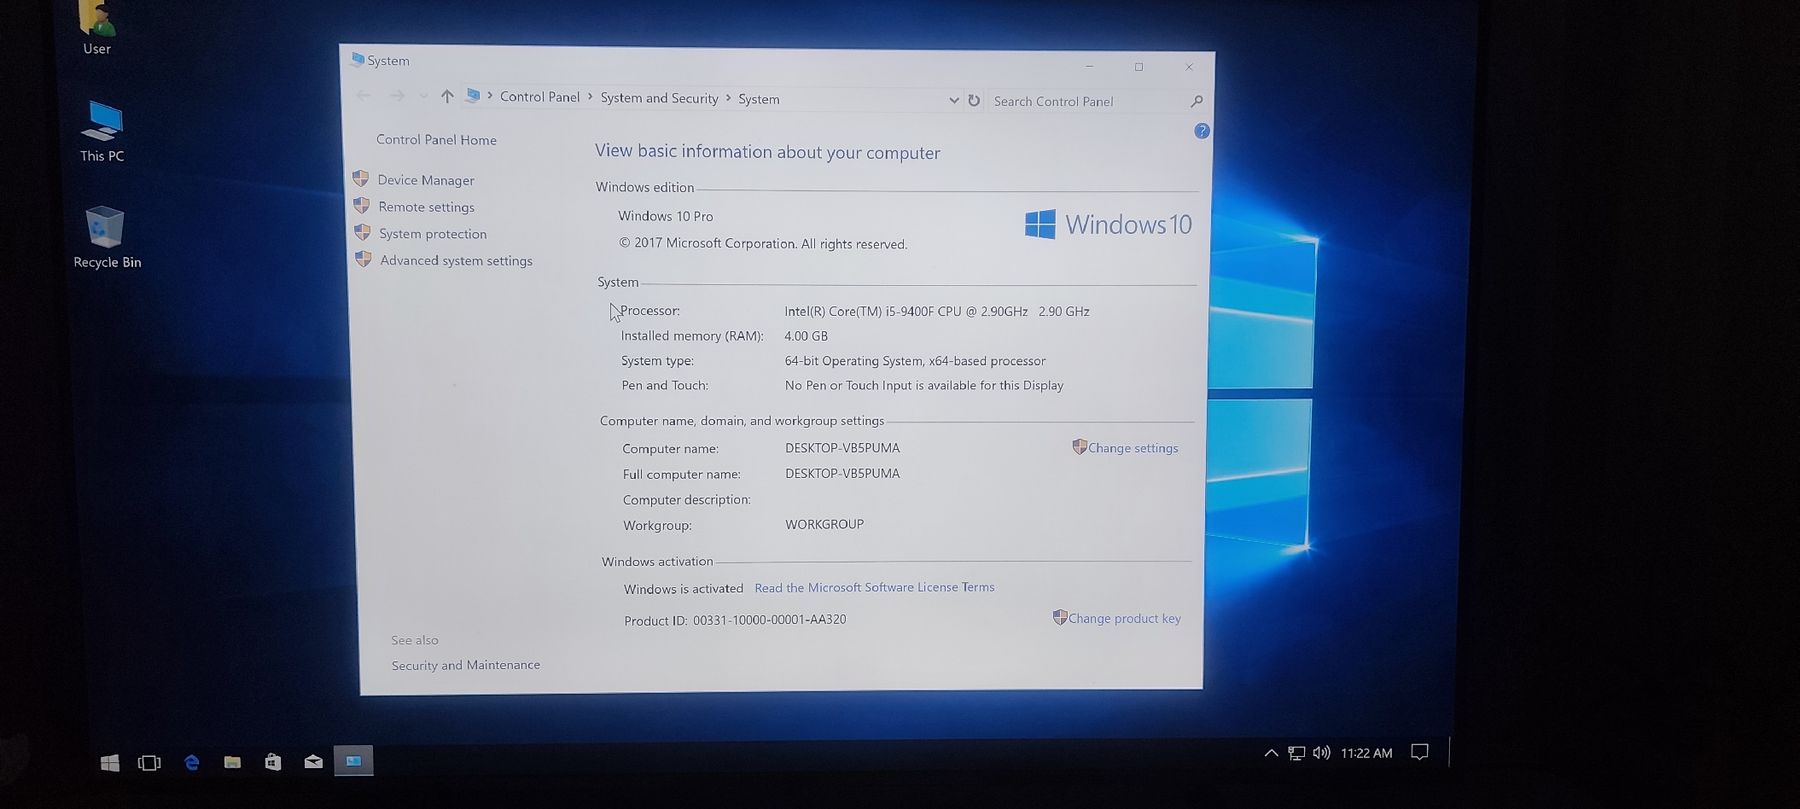Screen dimensions: 1800x809
Task: Expand the address bar history dropdown
Action: [x=953, y=100]
